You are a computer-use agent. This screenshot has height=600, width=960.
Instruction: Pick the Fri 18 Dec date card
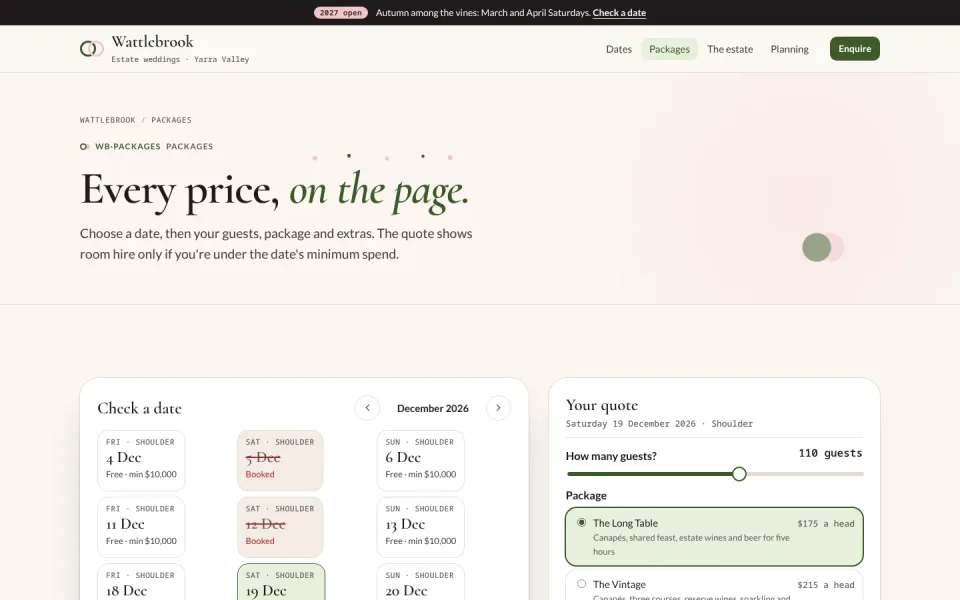tap(141, 582)
